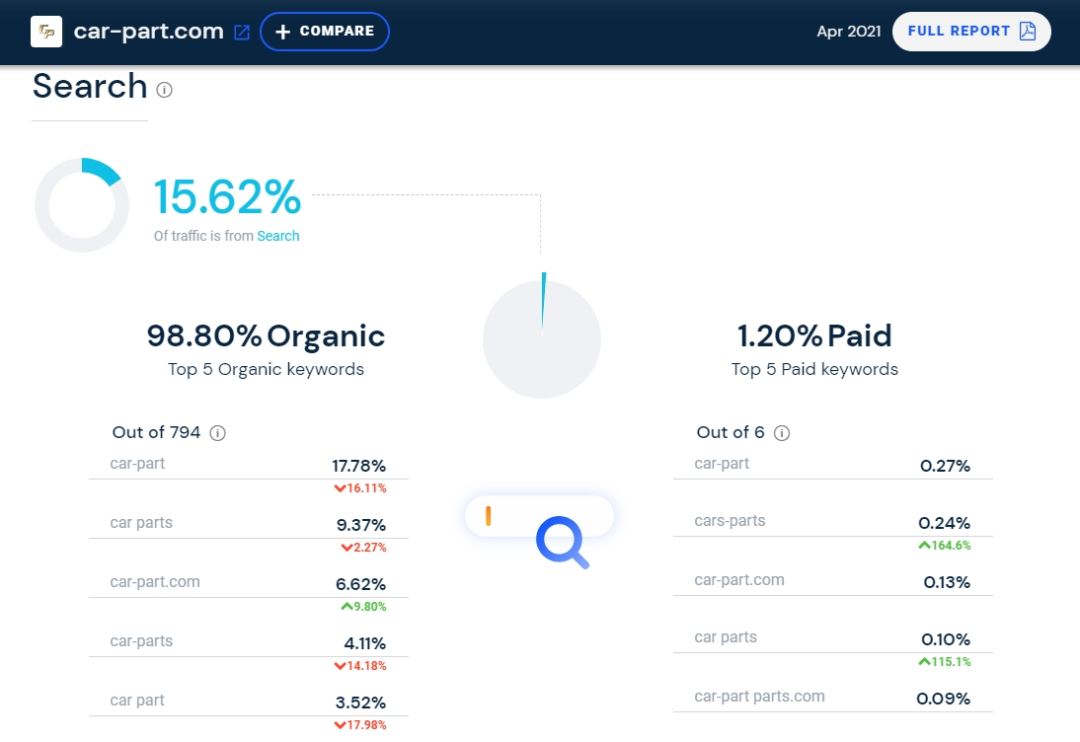Click the info icon beside Out of 794

(219, 433)
